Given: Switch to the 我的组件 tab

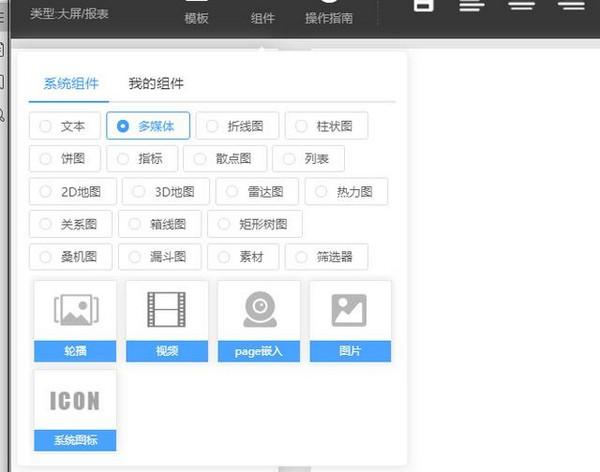Looking at the screenshot, I should click(156, 84).
